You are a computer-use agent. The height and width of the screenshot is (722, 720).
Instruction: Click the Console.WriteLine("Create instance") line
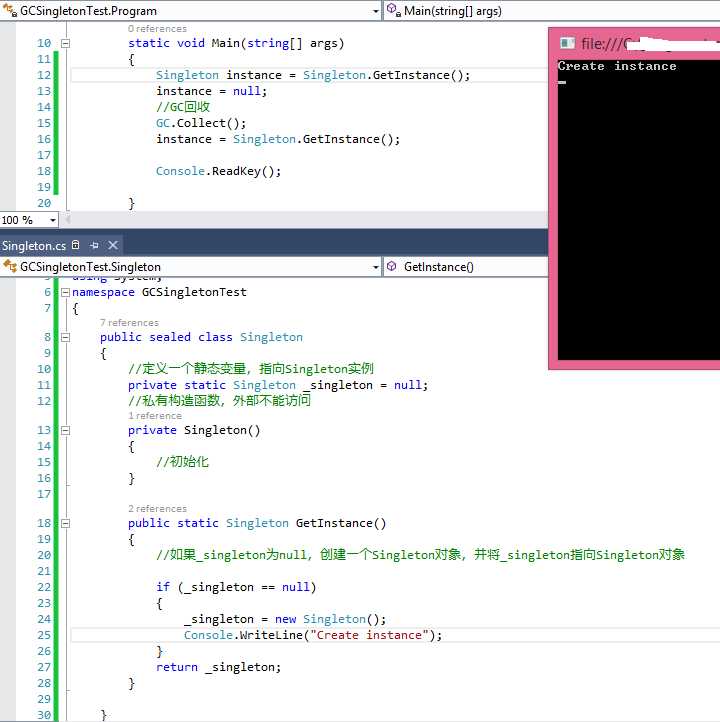coord(313,635)
